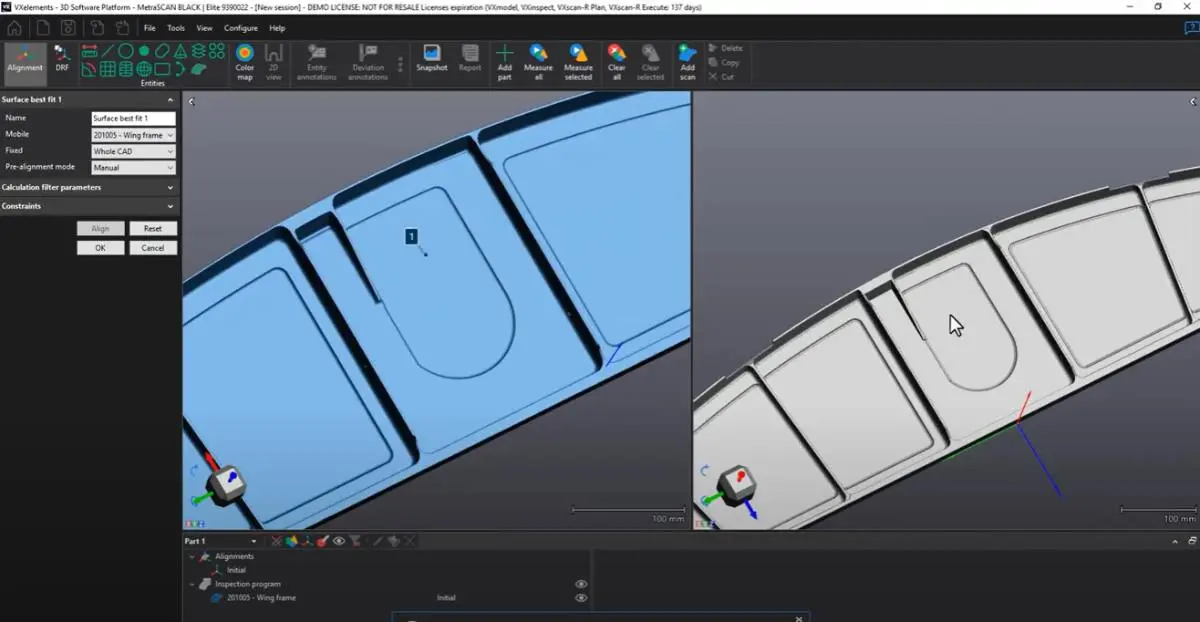Click the Add part icon
The height and width of the screenshot is (622, 1200).
tap(505, 60)
